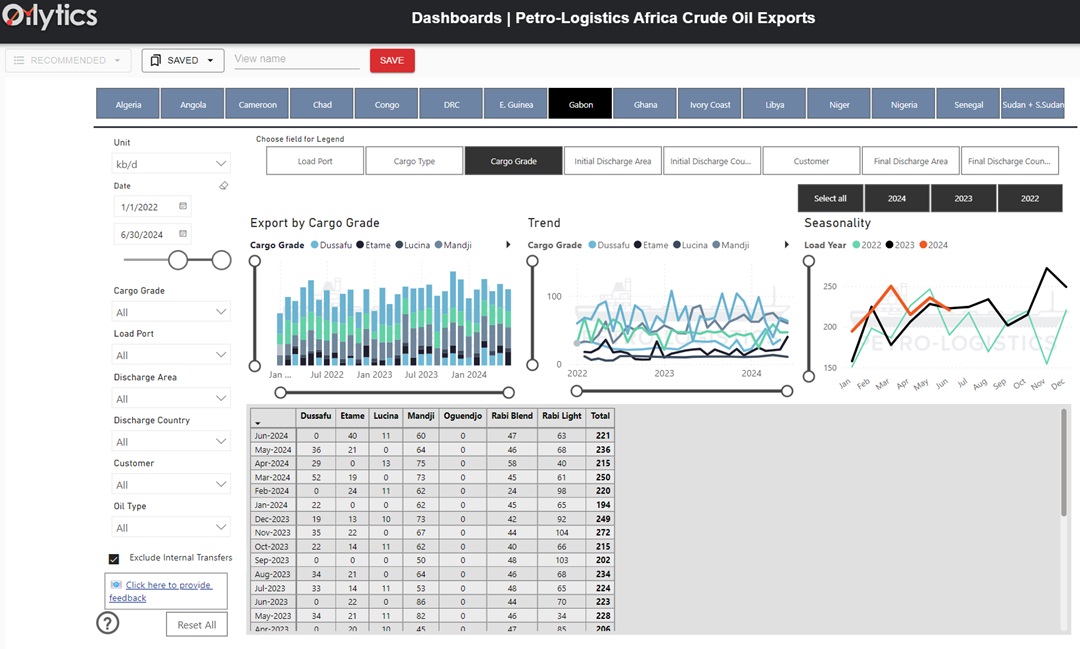Image resolution: width=1080 pixels, height=649 pixels.
Task: Open the RECOMMENDED views dropdown
Action: (68, 60)
